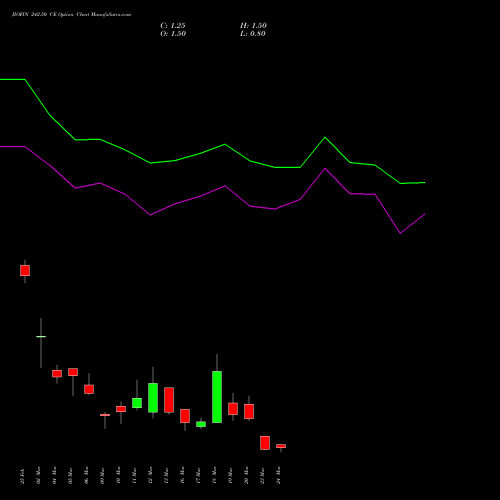Select the tall red candle for 13 Mar

pos(169,400)
